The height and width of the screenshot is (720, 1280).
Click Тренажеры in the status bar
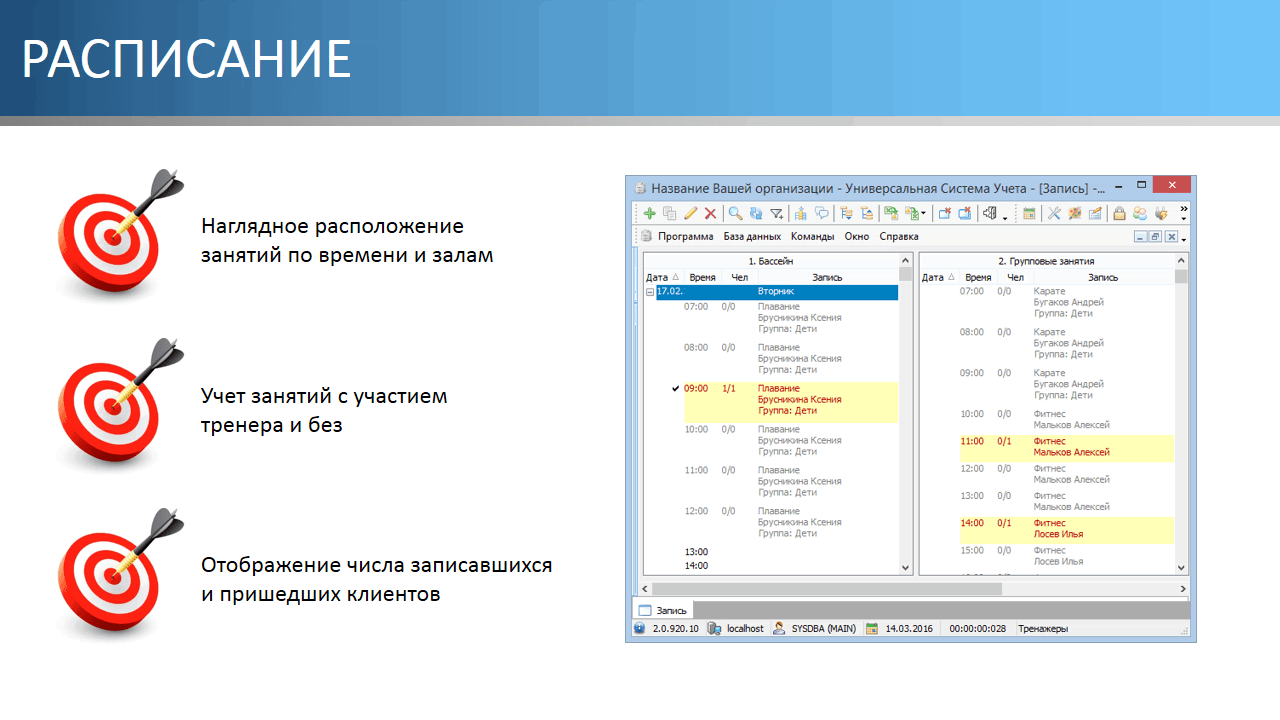1043,629
